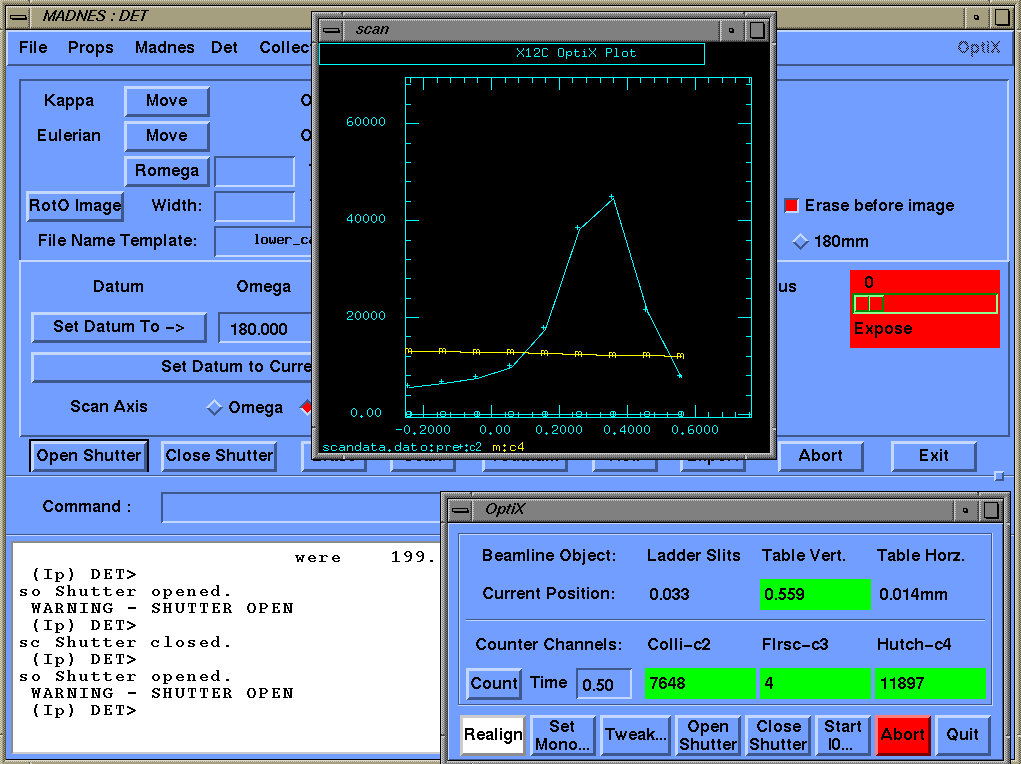Minimize the scan plot window
Image resolution: width=1021 pixels, height=764 pixels.
(731, 30)
